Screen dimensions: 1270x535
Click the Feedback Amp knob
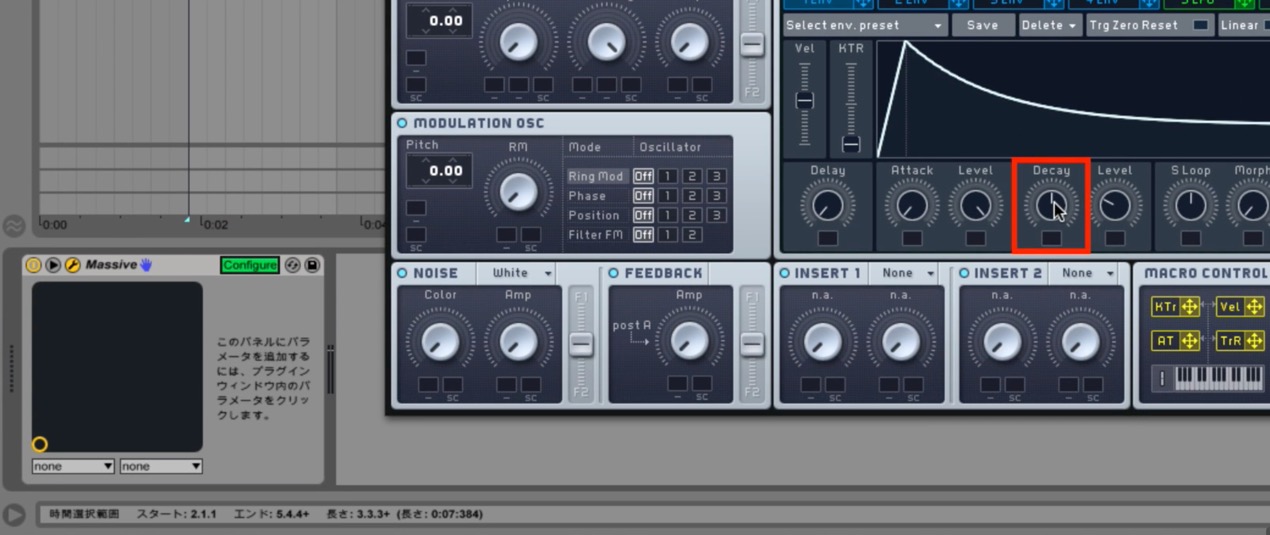(x=689, y=340)
